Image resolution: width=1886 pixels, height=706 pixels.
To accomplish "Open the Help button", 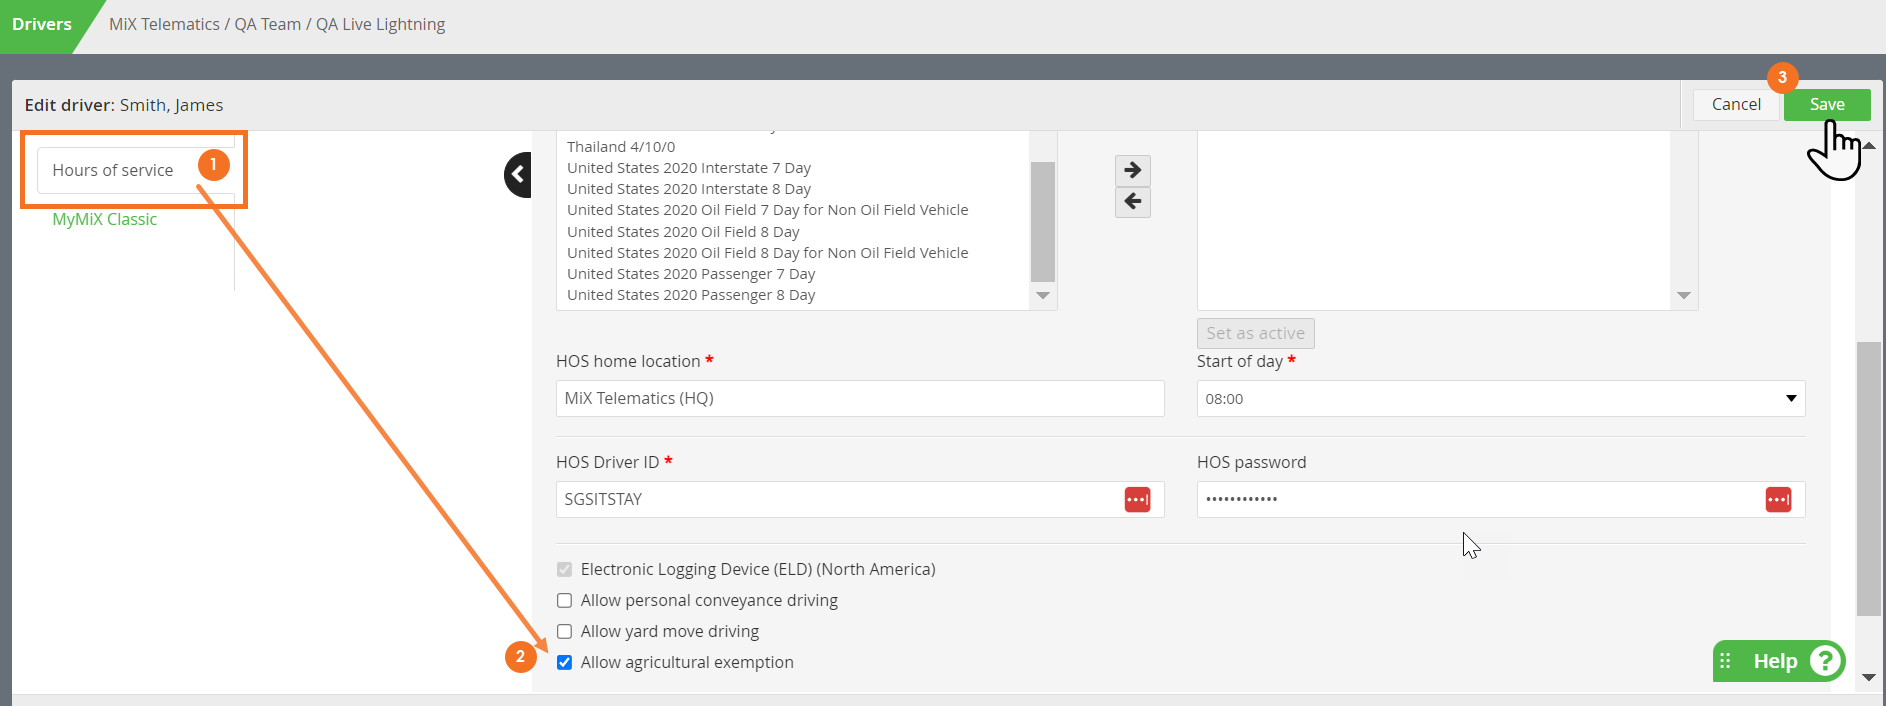I will click(x=1778, y=661).
